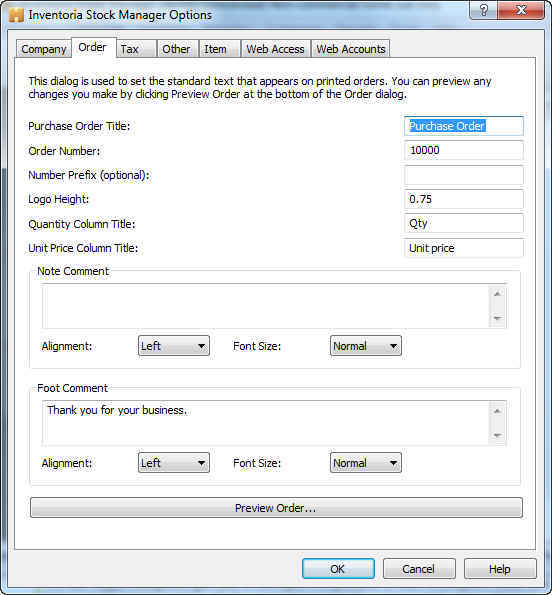Open the Foot Comment Alignment dropdown
The height and width of the screenshot is (595, 552).
tap(174, 463)
